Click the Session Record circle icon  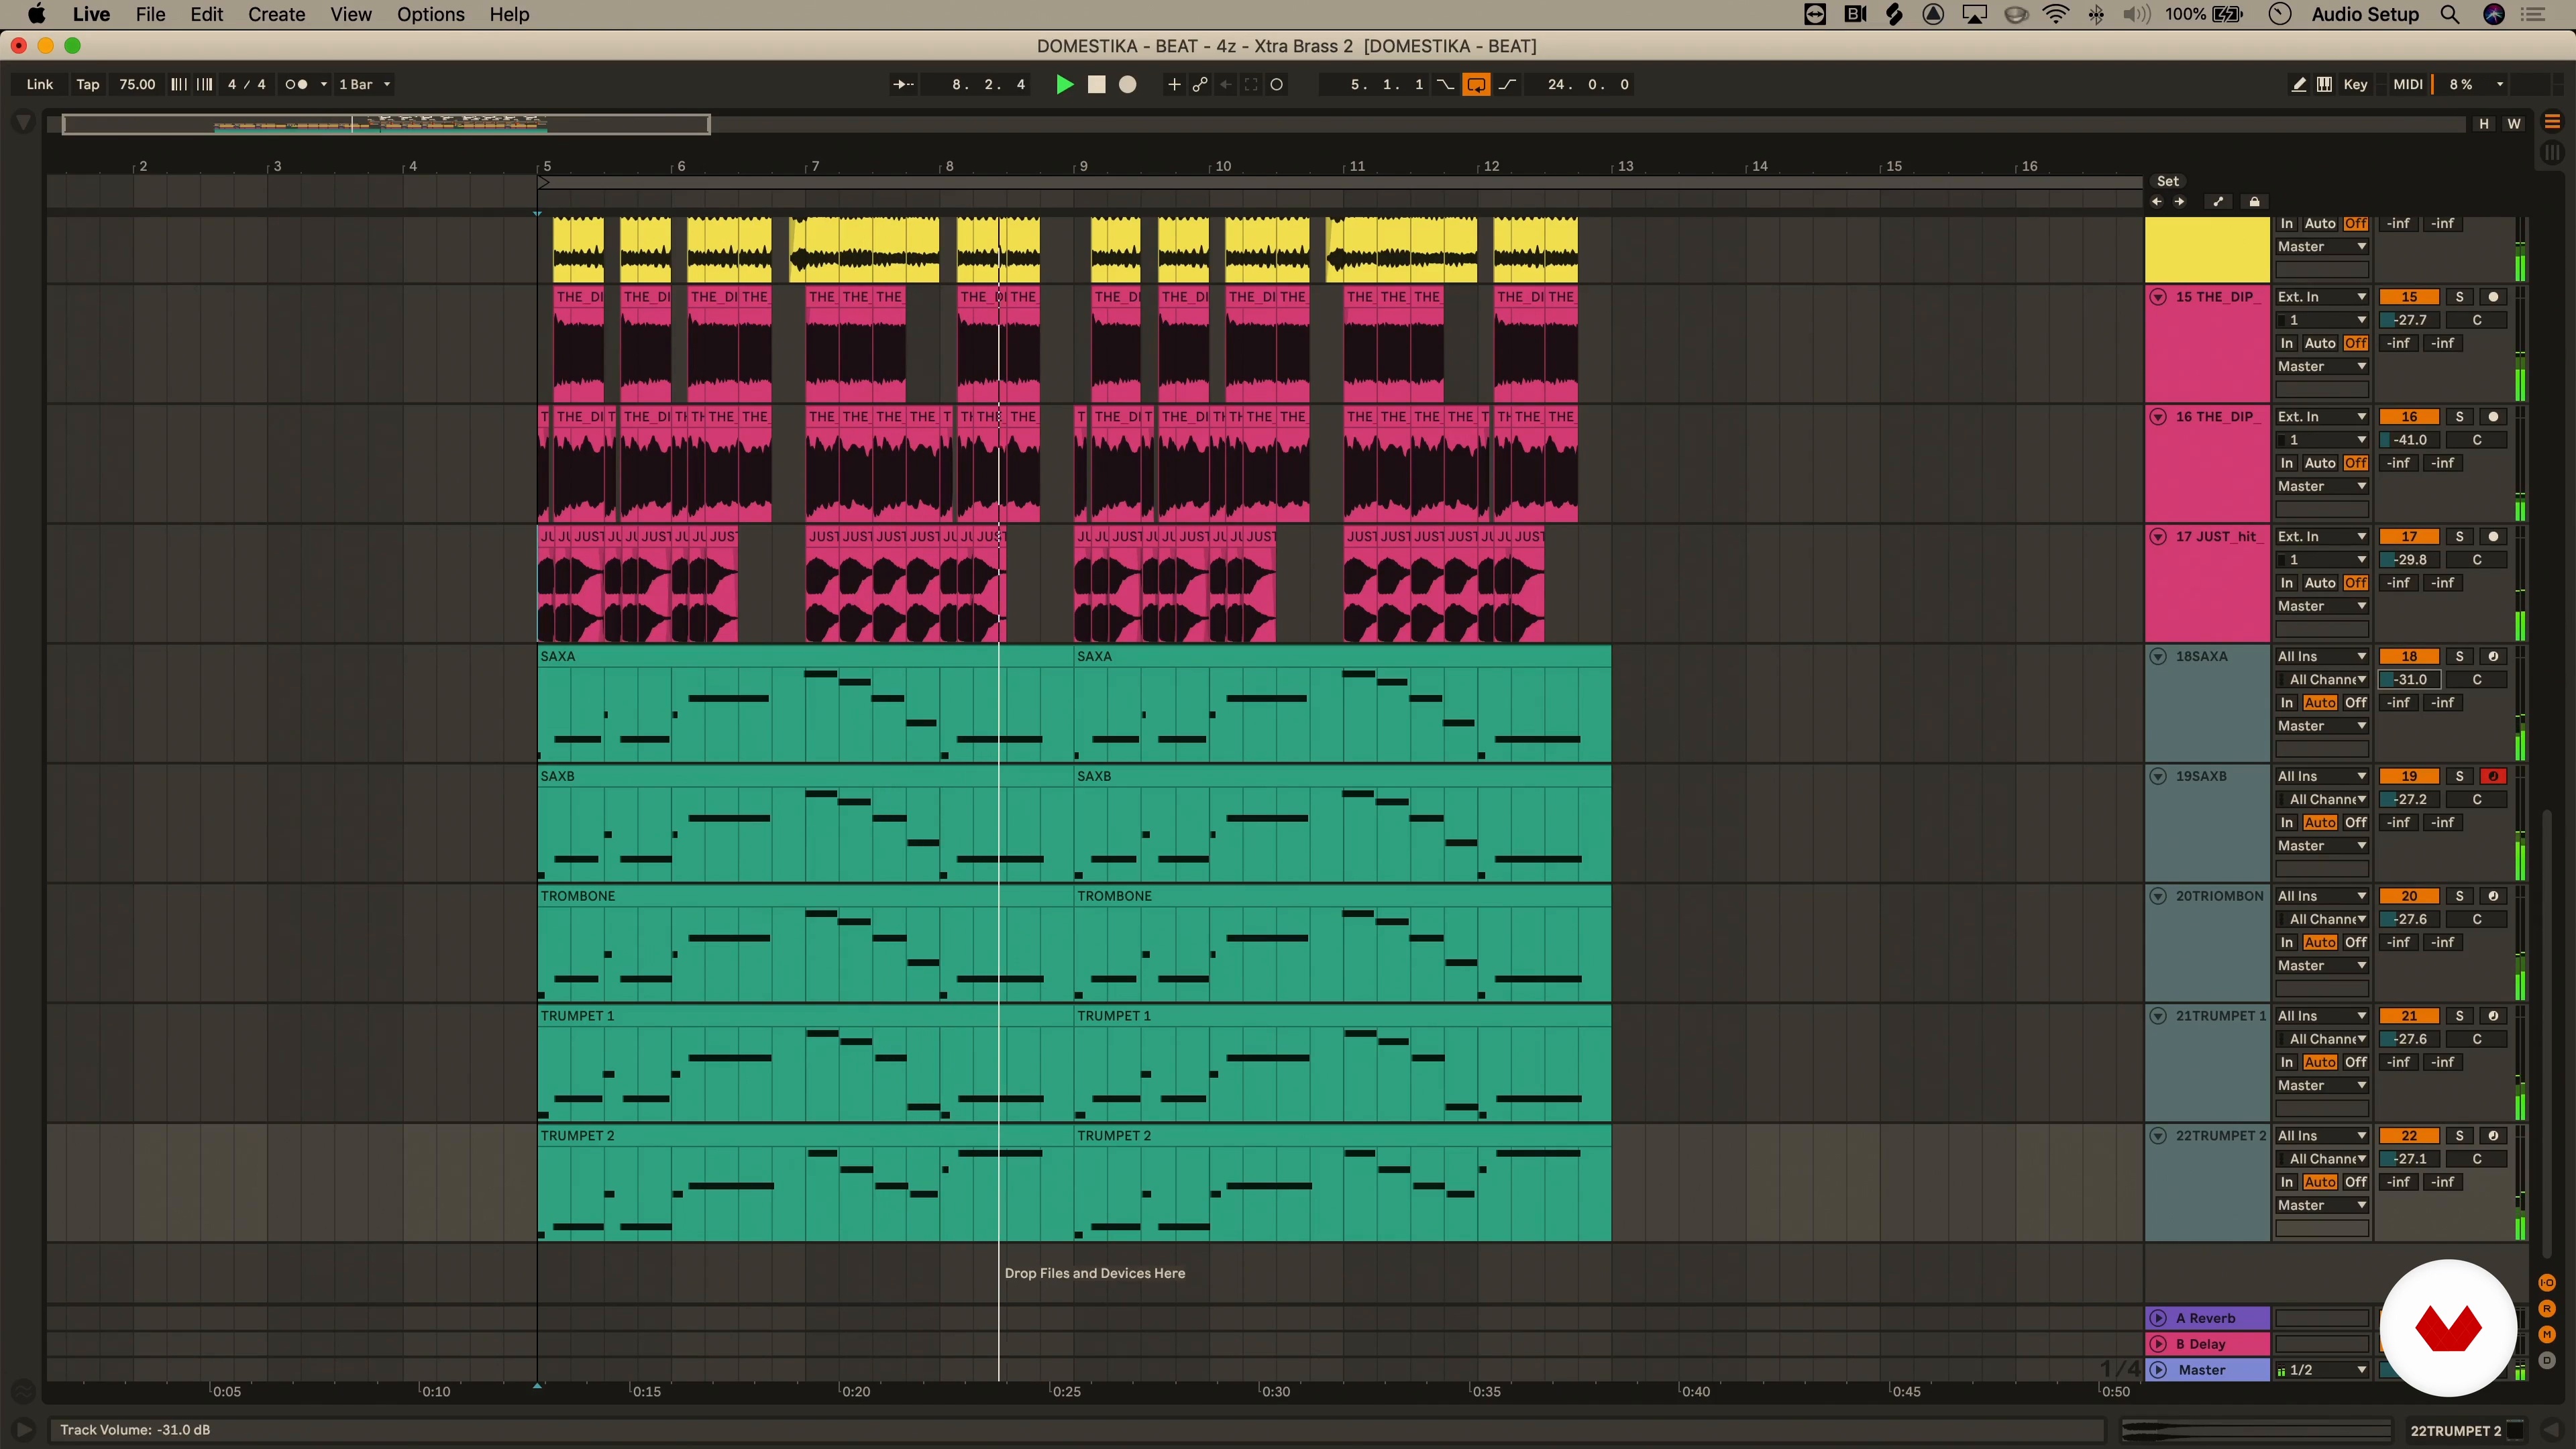coord(1277,85)
